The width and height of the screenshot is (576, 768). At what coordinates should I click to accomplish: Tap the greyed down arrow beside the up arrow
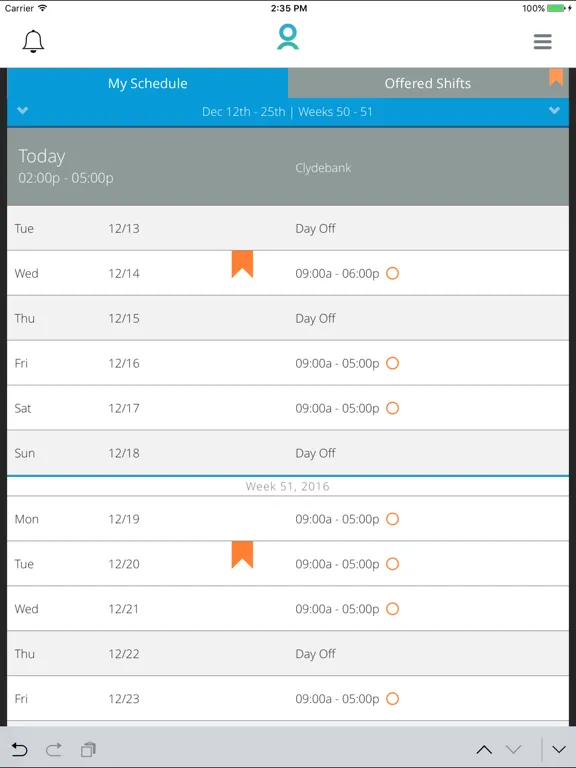pos(513,749)
